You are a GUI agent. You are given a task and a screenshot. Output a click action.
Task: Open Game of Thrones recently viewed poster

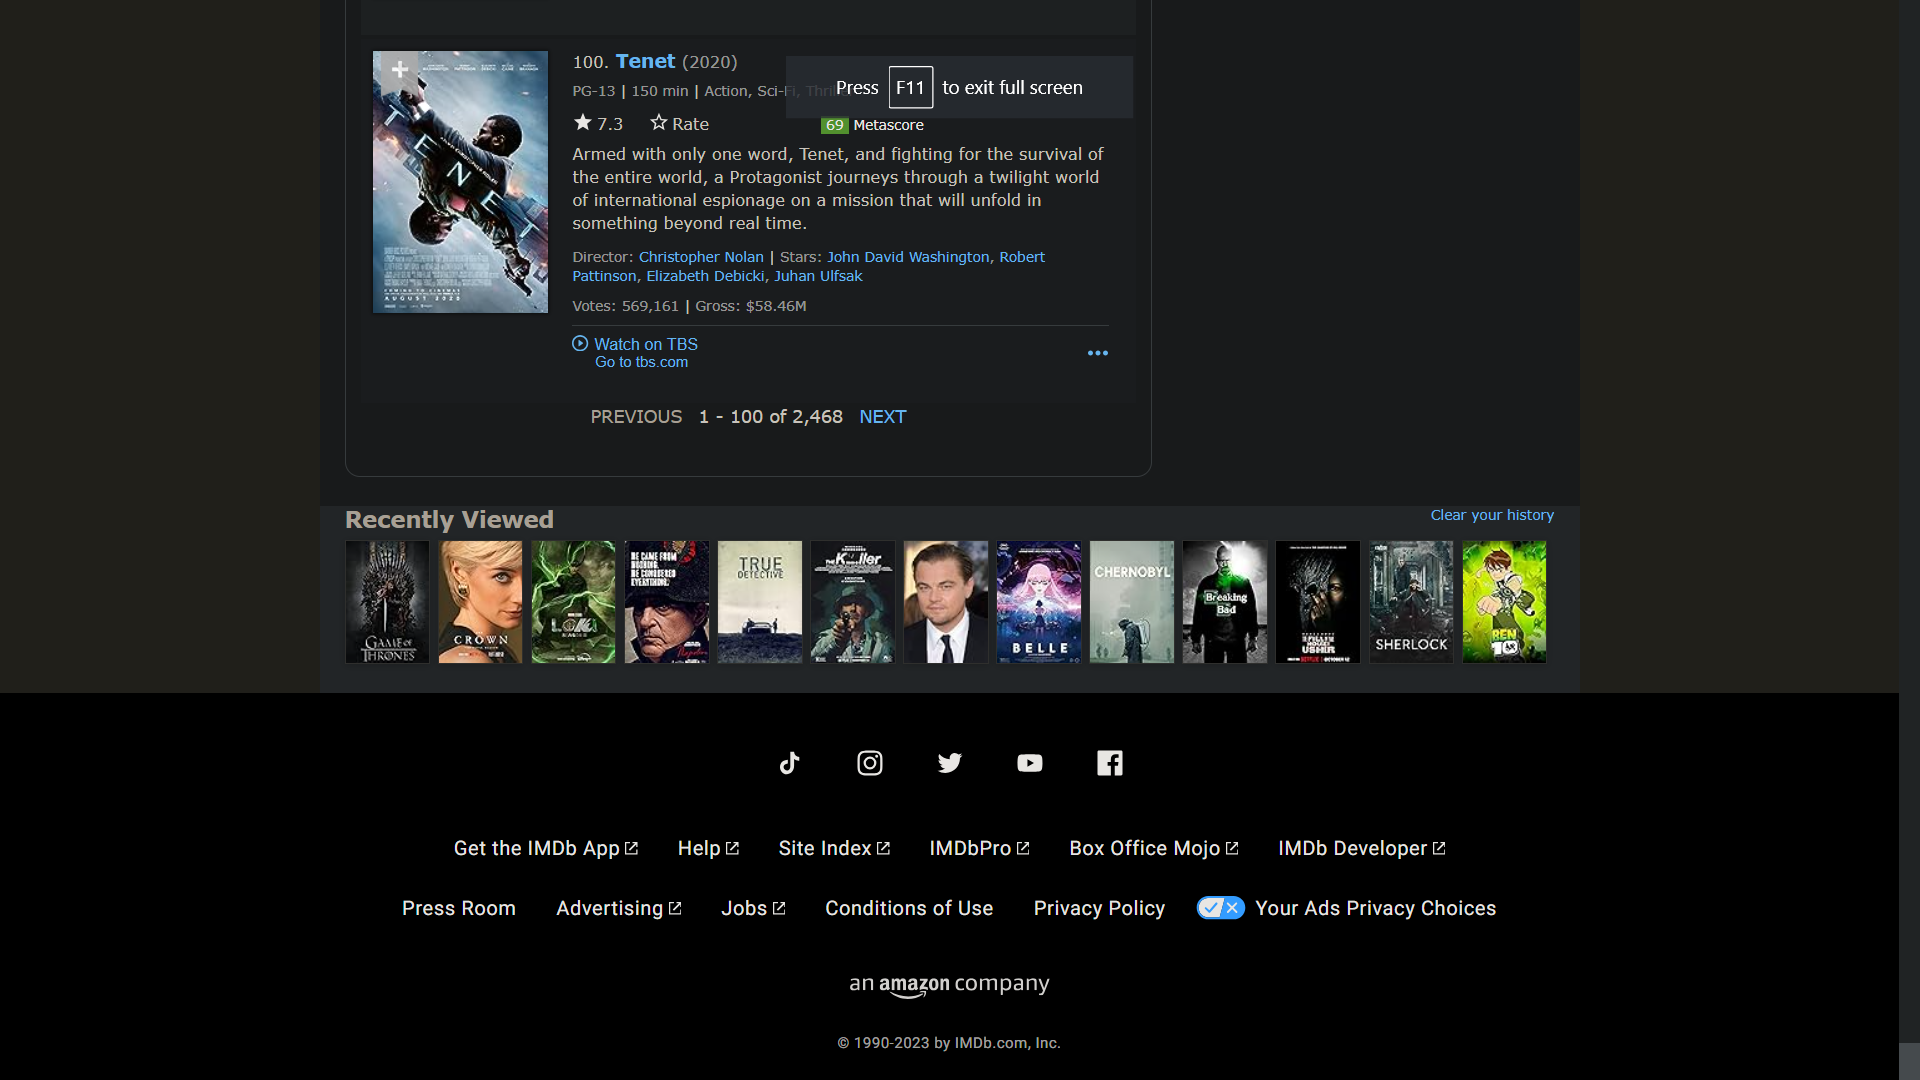tap(387, 602)
